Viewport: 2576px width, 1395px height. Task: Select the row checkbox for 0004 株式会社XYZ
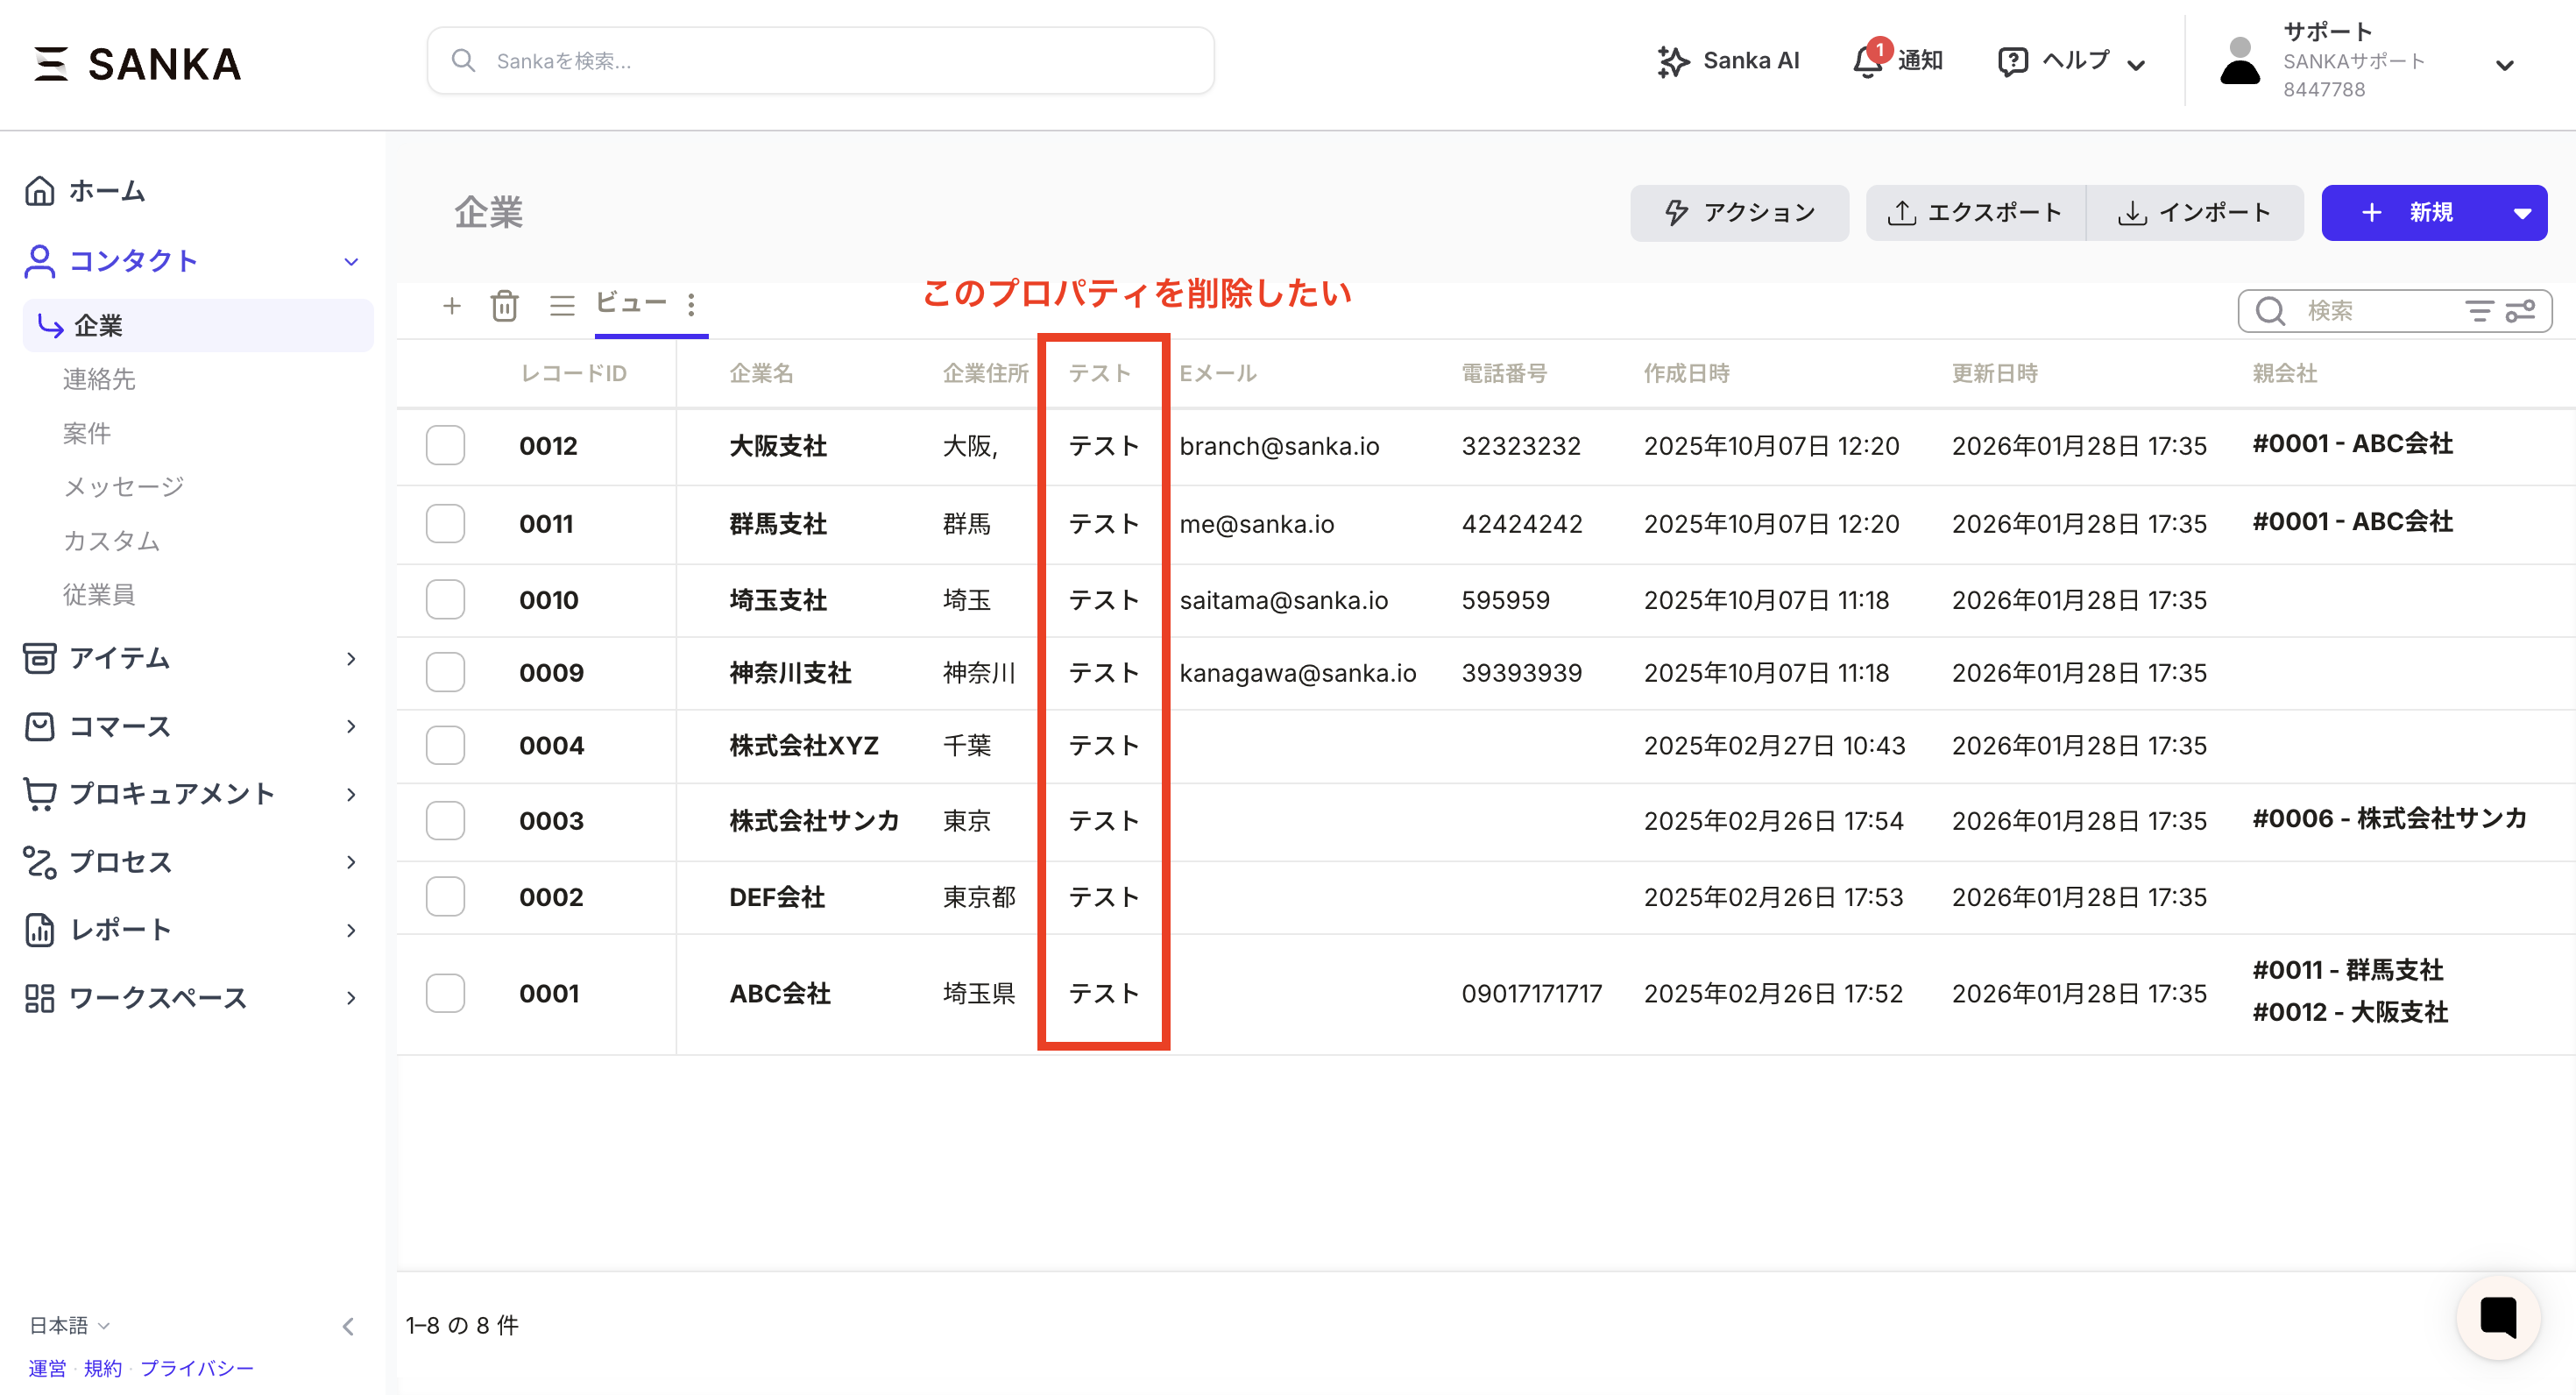[446, 746]
